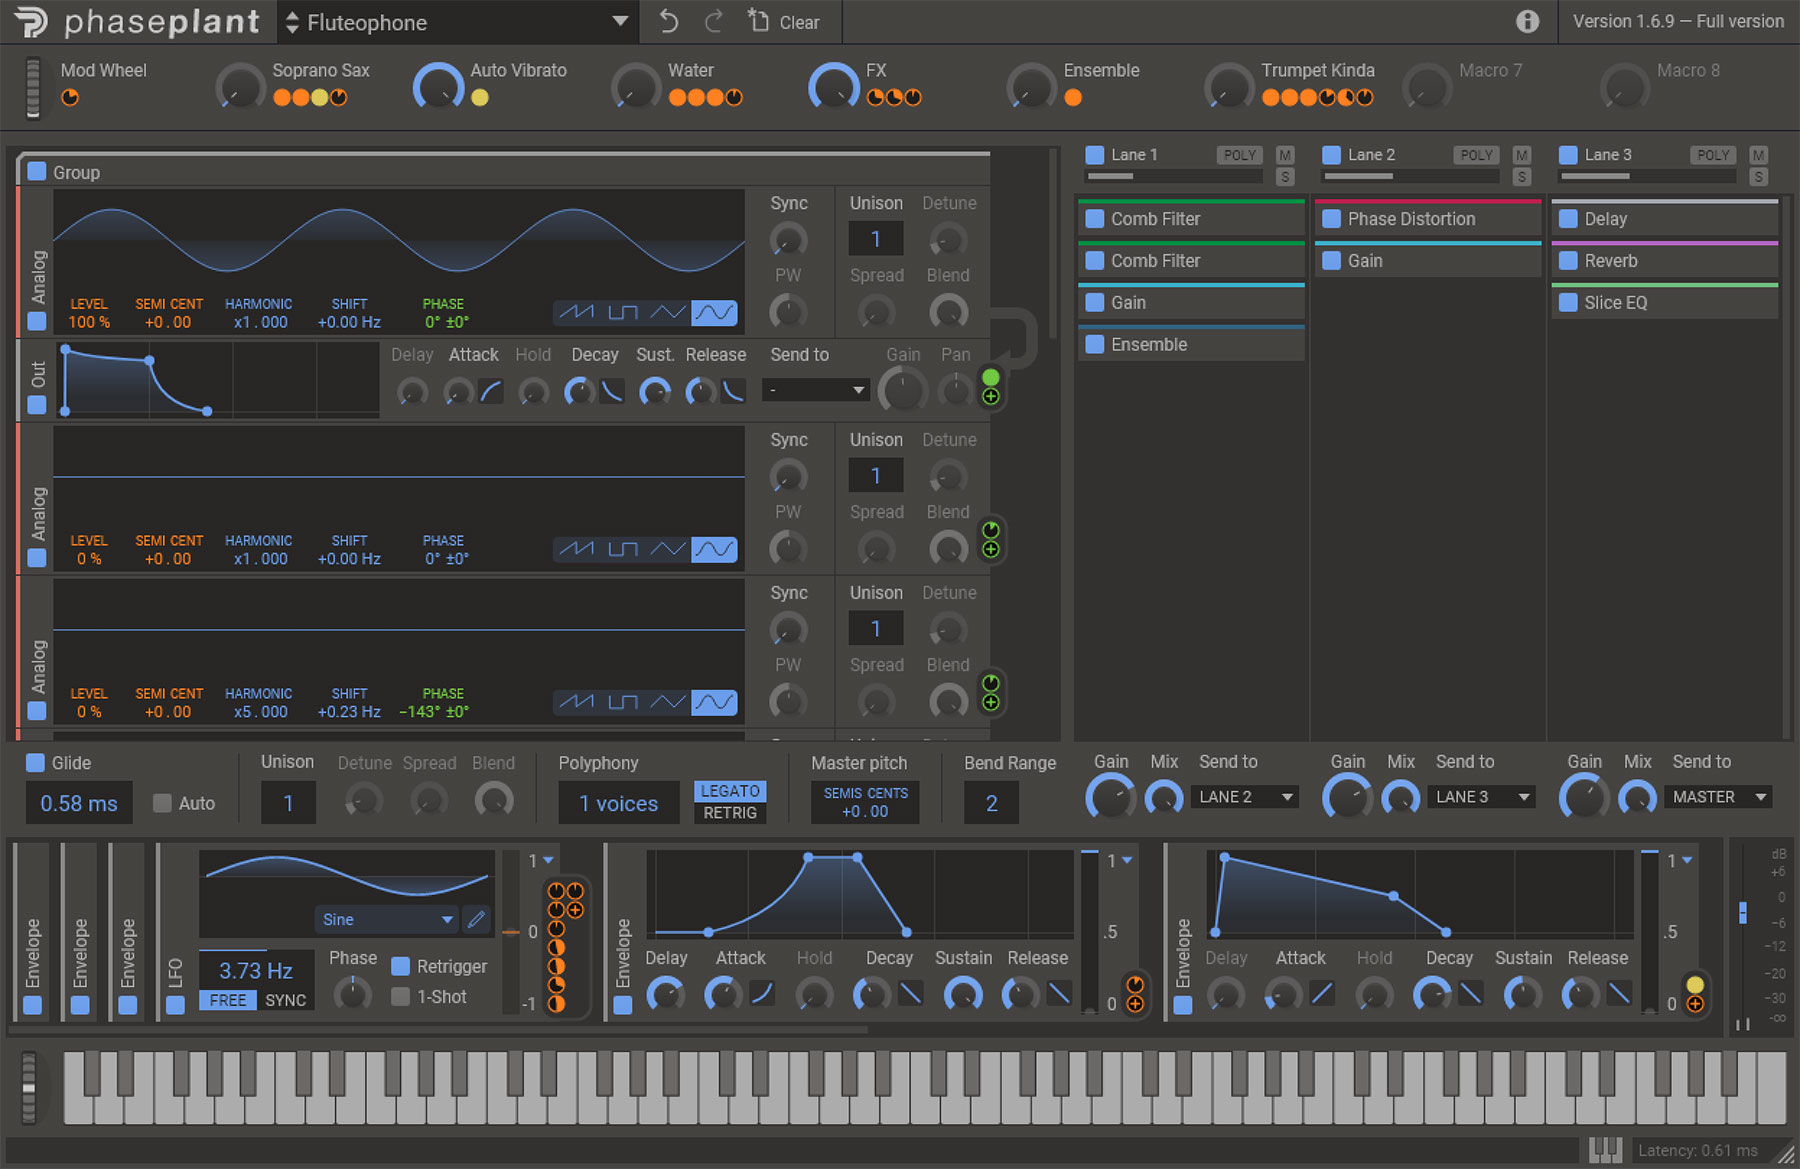Click the Mod Wheel slider

pyautogui.click(x=33, y=88)
